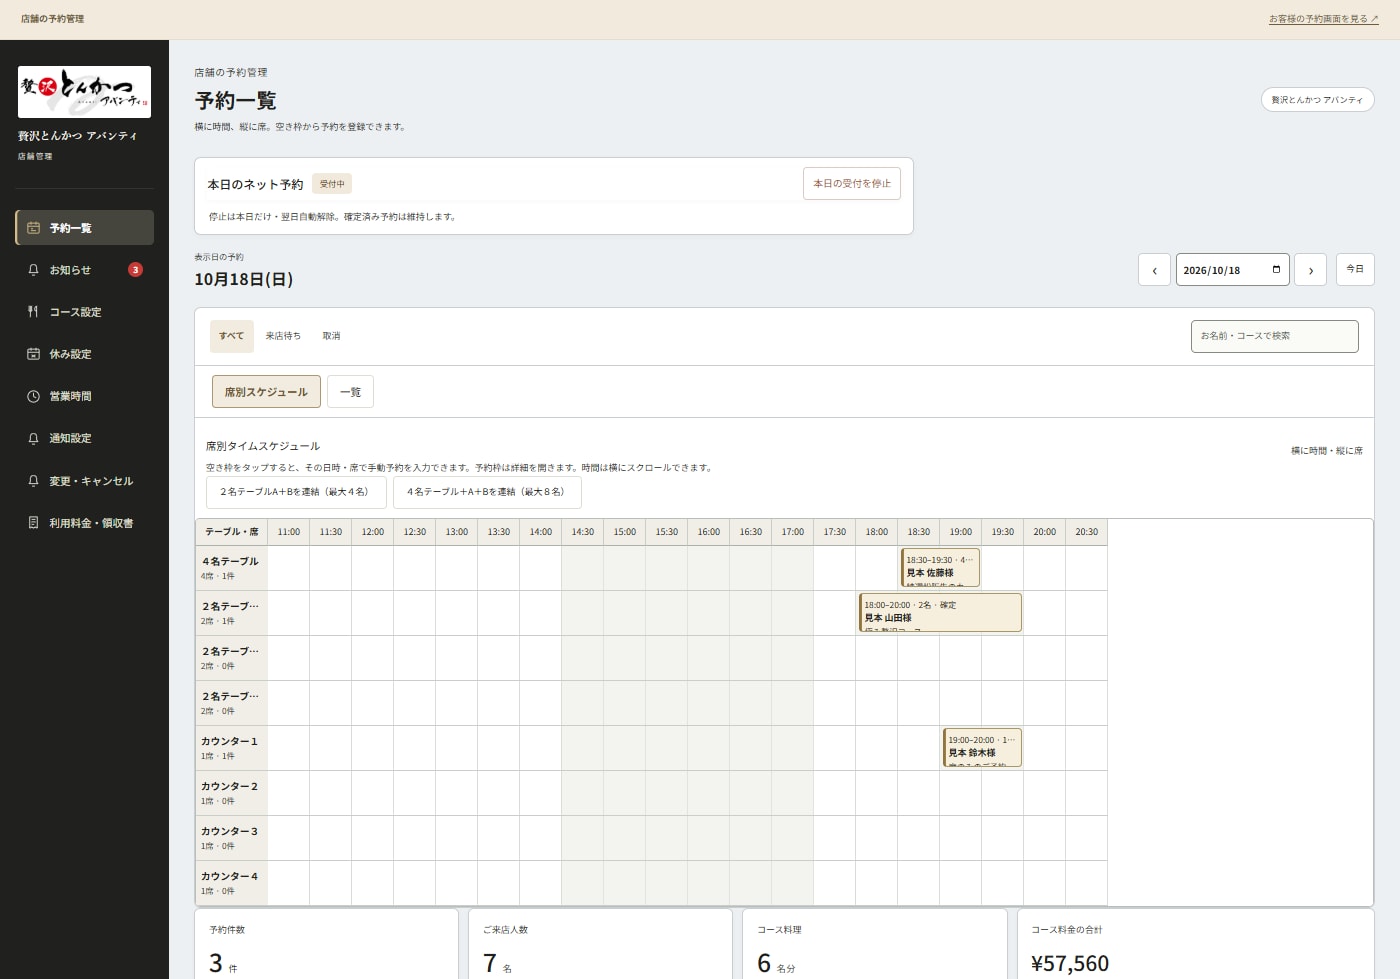Go to next day with right chevron

(1310, 270)
